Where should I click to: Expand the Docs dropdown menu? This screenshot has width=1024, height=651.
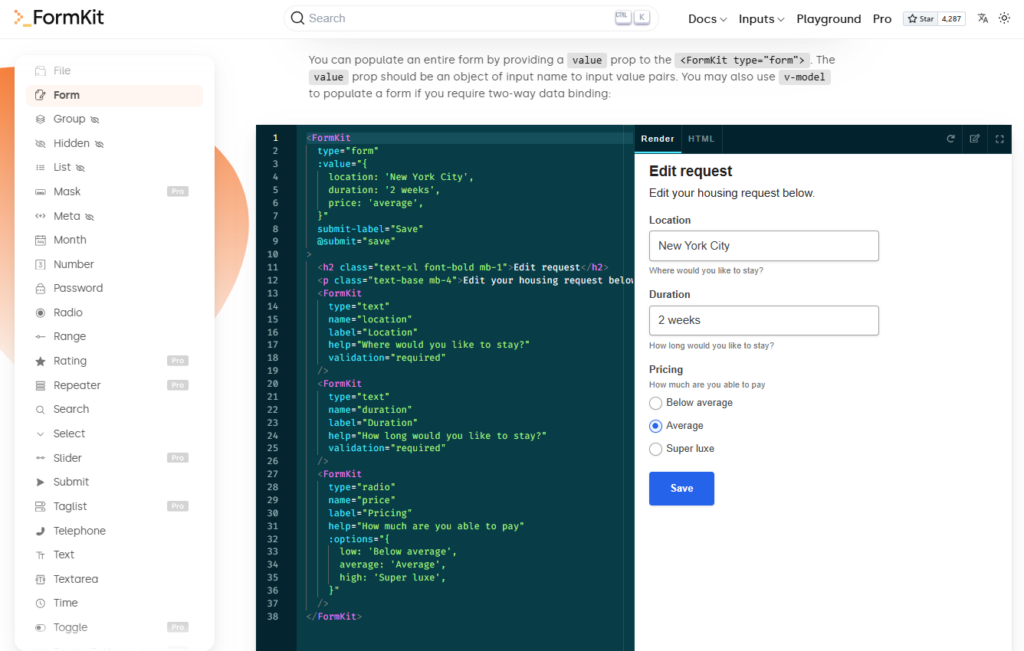707,19
